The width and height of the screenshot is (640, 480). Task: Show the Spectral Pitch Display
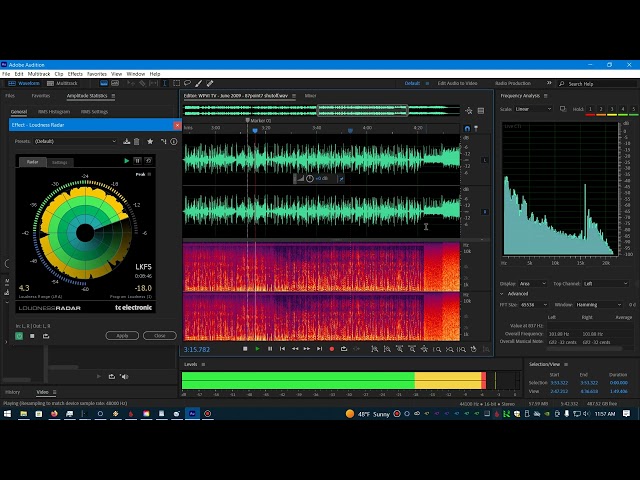115,83
